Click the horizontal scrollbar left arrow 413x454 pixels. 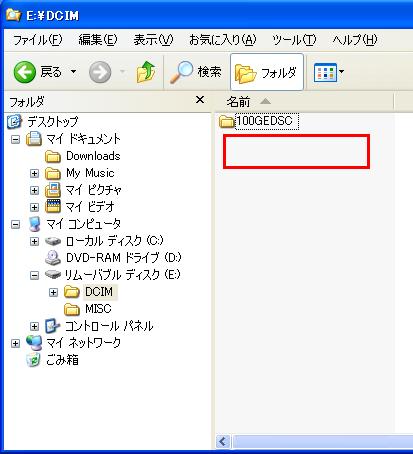223,442
